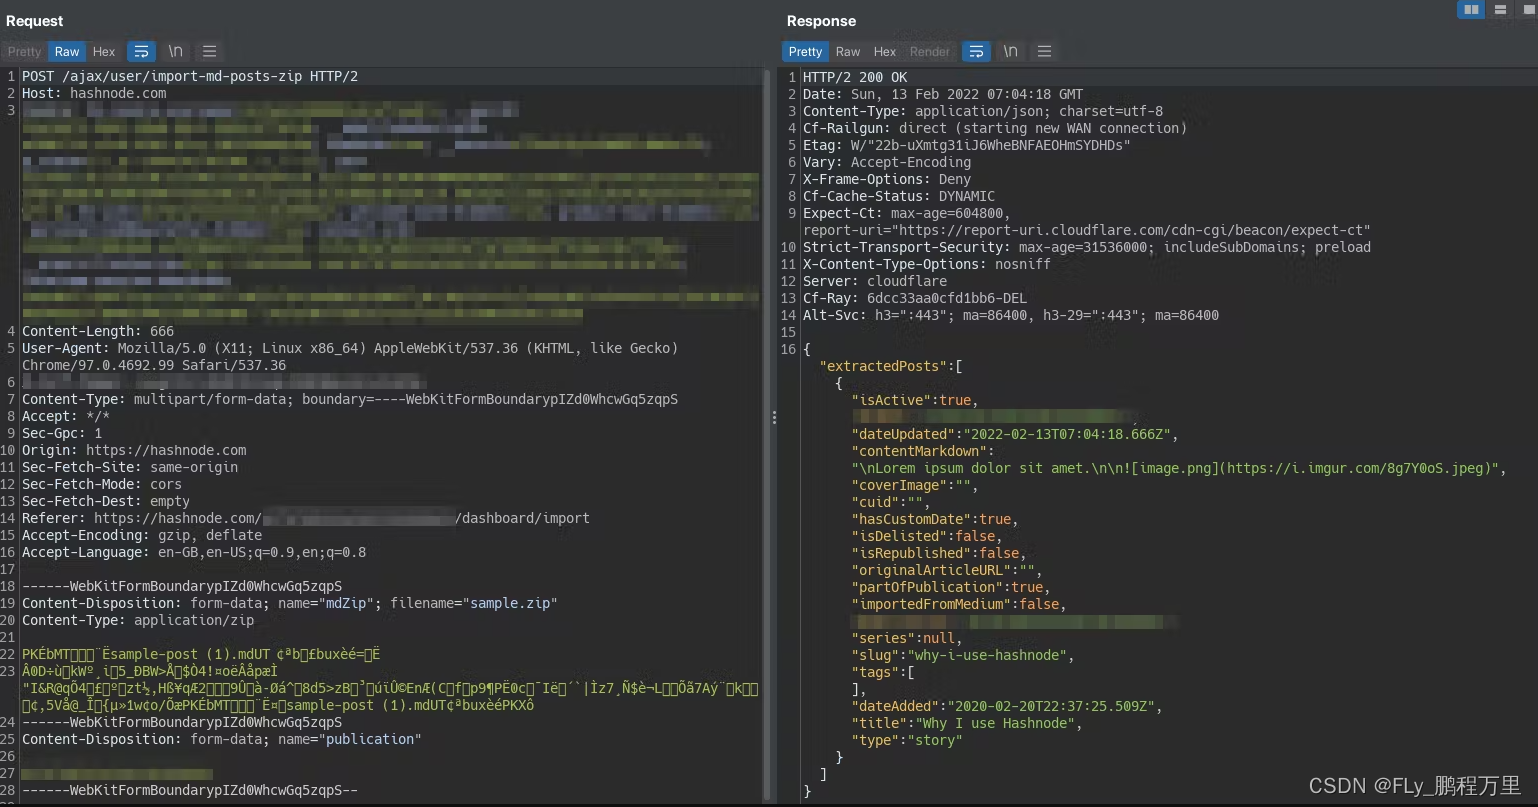Open the Request editor hamburger settings menu

coord(209,51)
